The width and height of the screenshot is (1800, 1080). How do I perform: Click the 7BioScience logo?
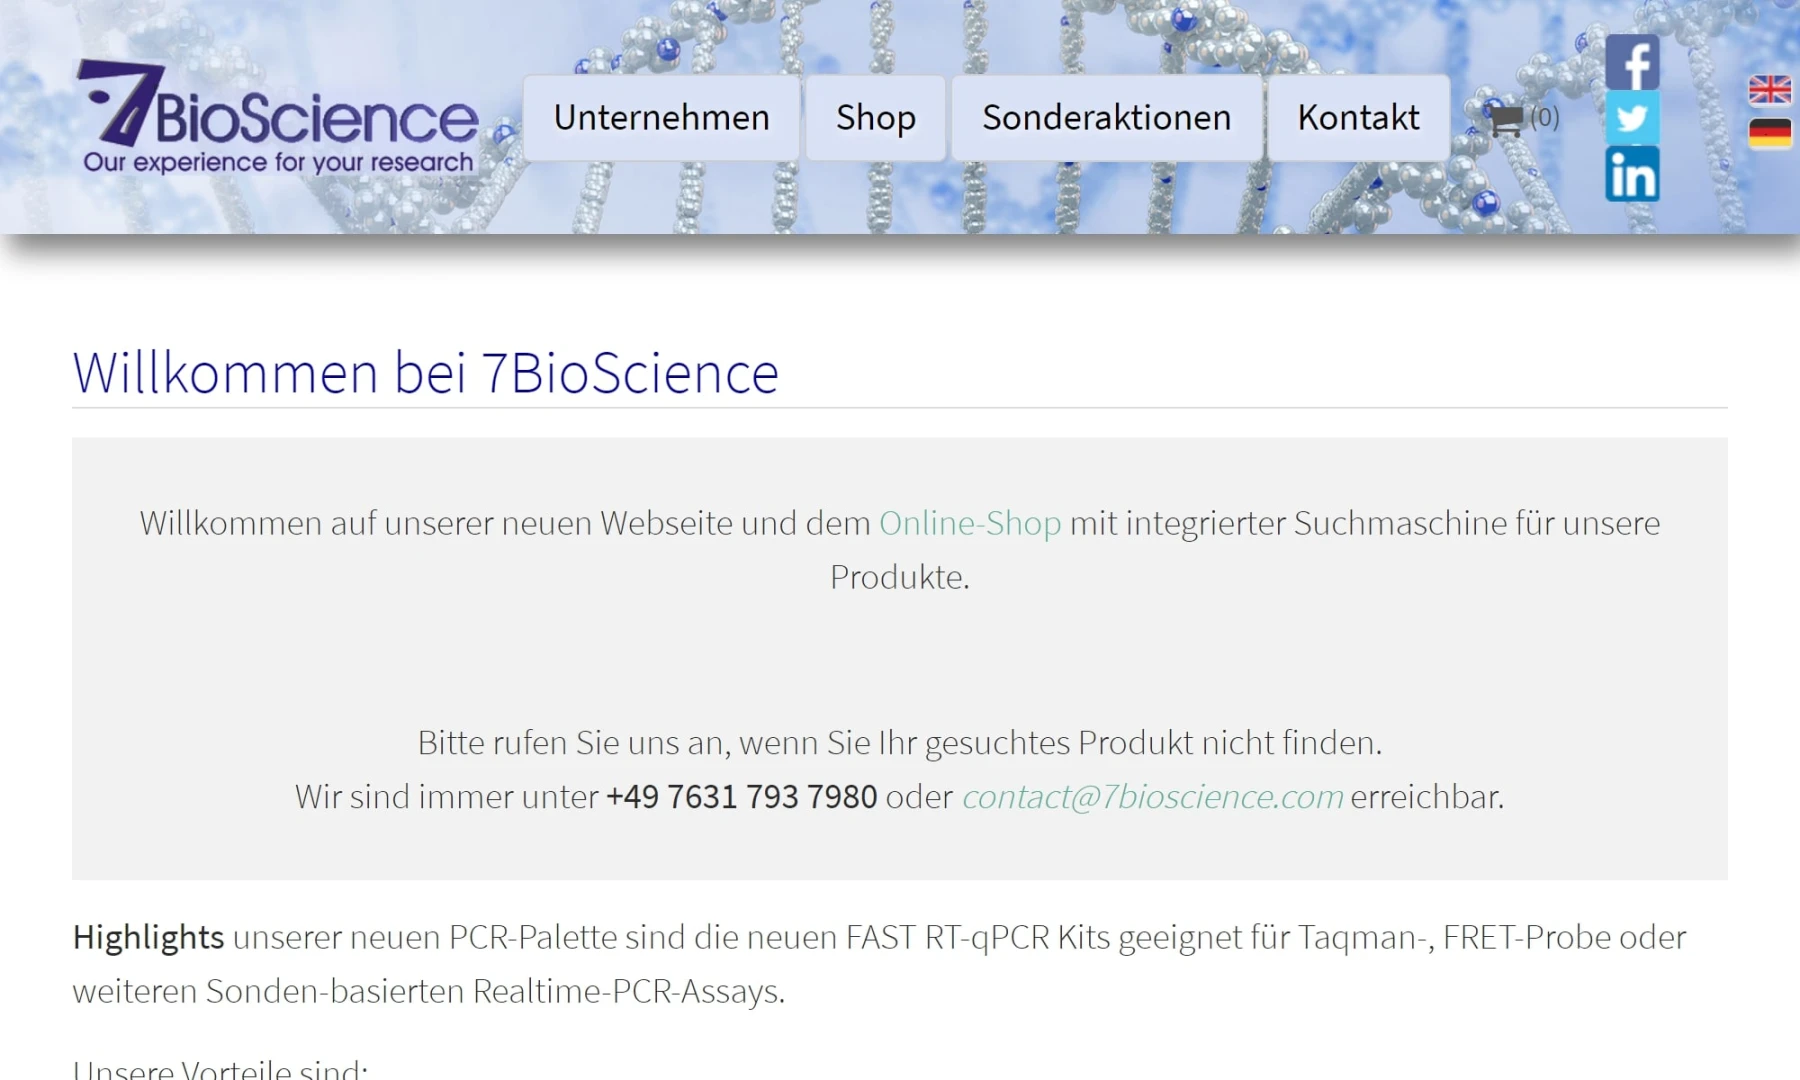point(278,117)
